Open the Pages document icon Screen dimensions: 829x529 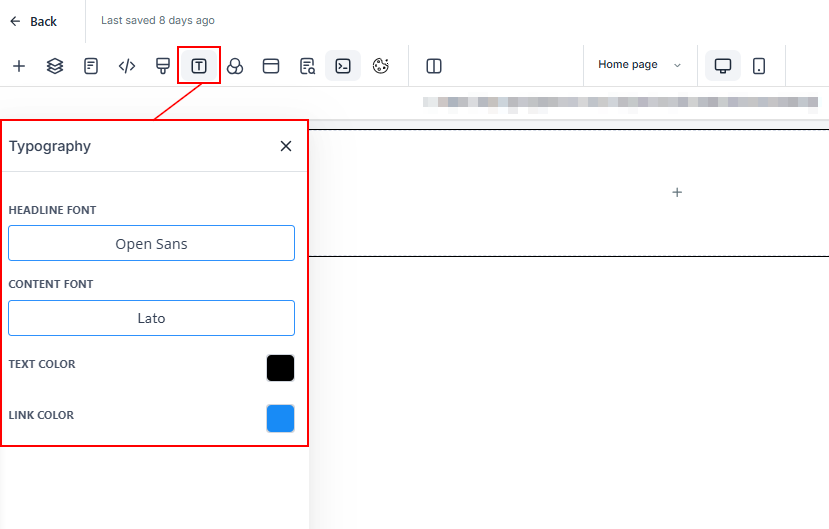[x=91, y=66]
